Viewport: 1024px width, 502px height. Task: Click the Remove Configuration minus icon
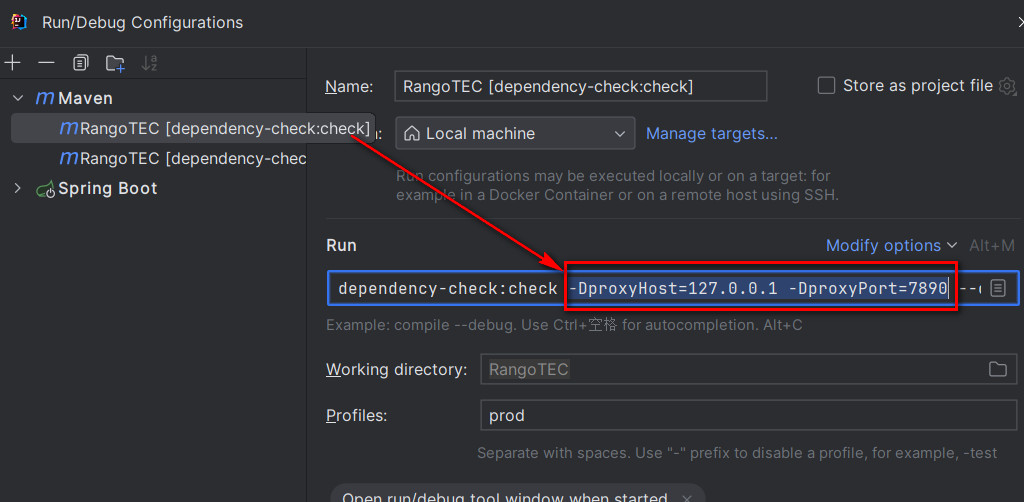click(x=46, y=63)
